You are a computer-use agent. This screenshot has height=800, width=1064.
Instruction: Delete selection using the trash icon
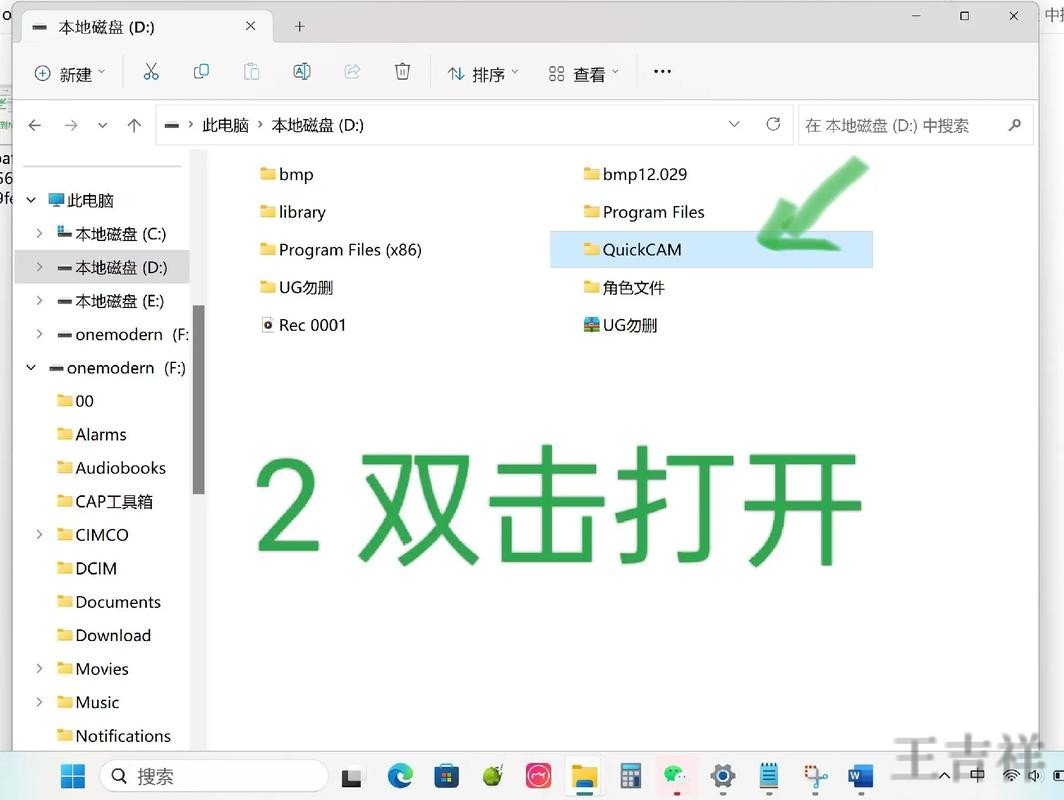[x=402, y=72]
